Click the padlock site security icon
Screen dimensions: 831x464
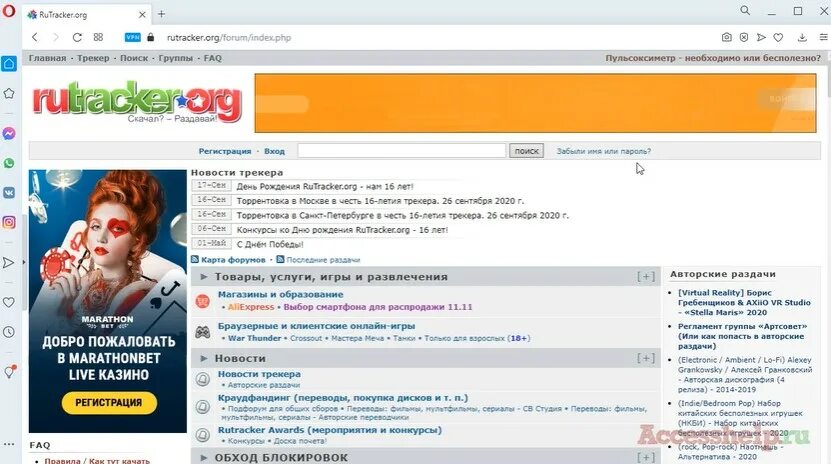(x=151, y=37)
